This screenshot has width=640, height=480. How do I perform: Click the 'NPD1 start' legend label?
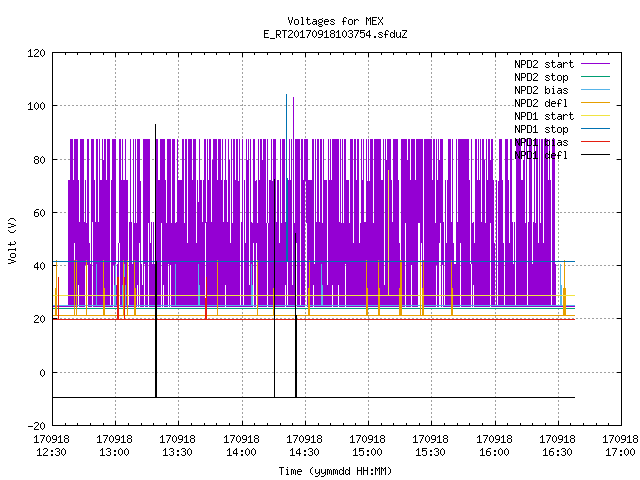coord(544,116)
